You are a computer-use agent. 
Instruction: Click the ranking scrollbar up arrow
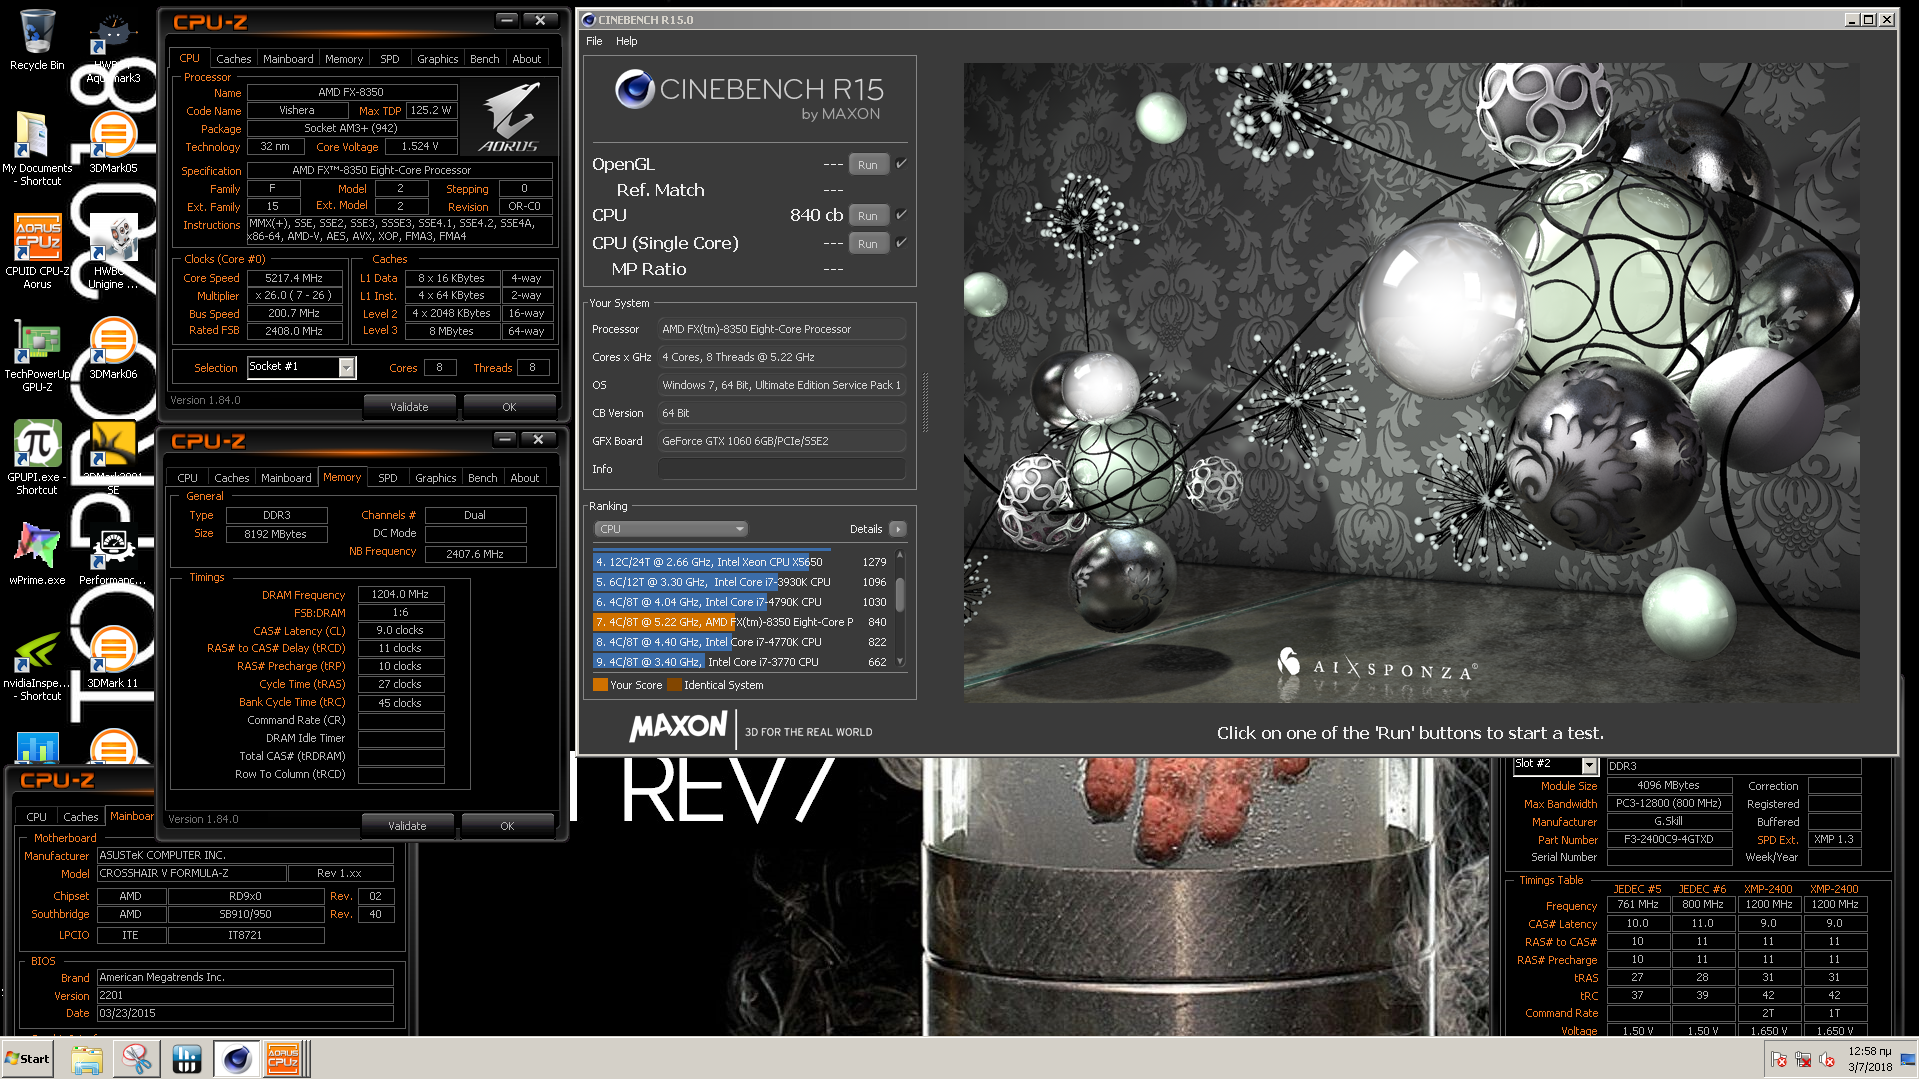click(900, 554)
